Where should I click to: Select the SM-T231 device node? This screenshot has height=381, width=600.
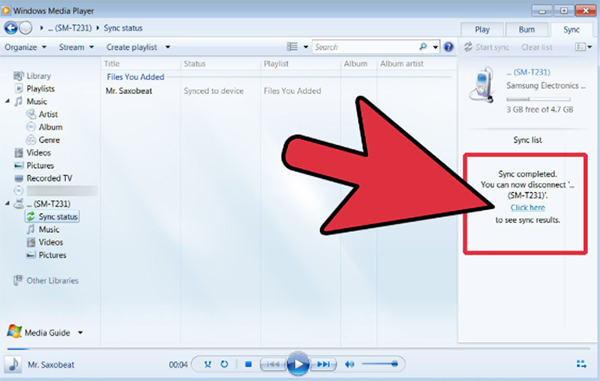(42, 204)
